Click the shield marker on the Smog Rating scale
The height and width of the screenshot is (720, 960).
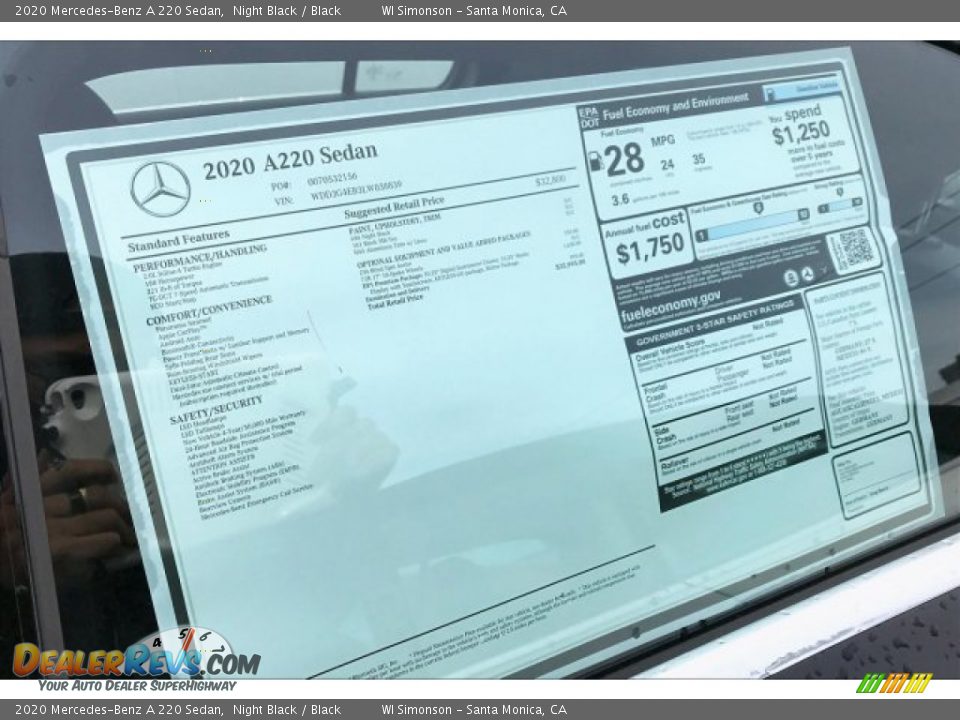[x=840, y=193]
